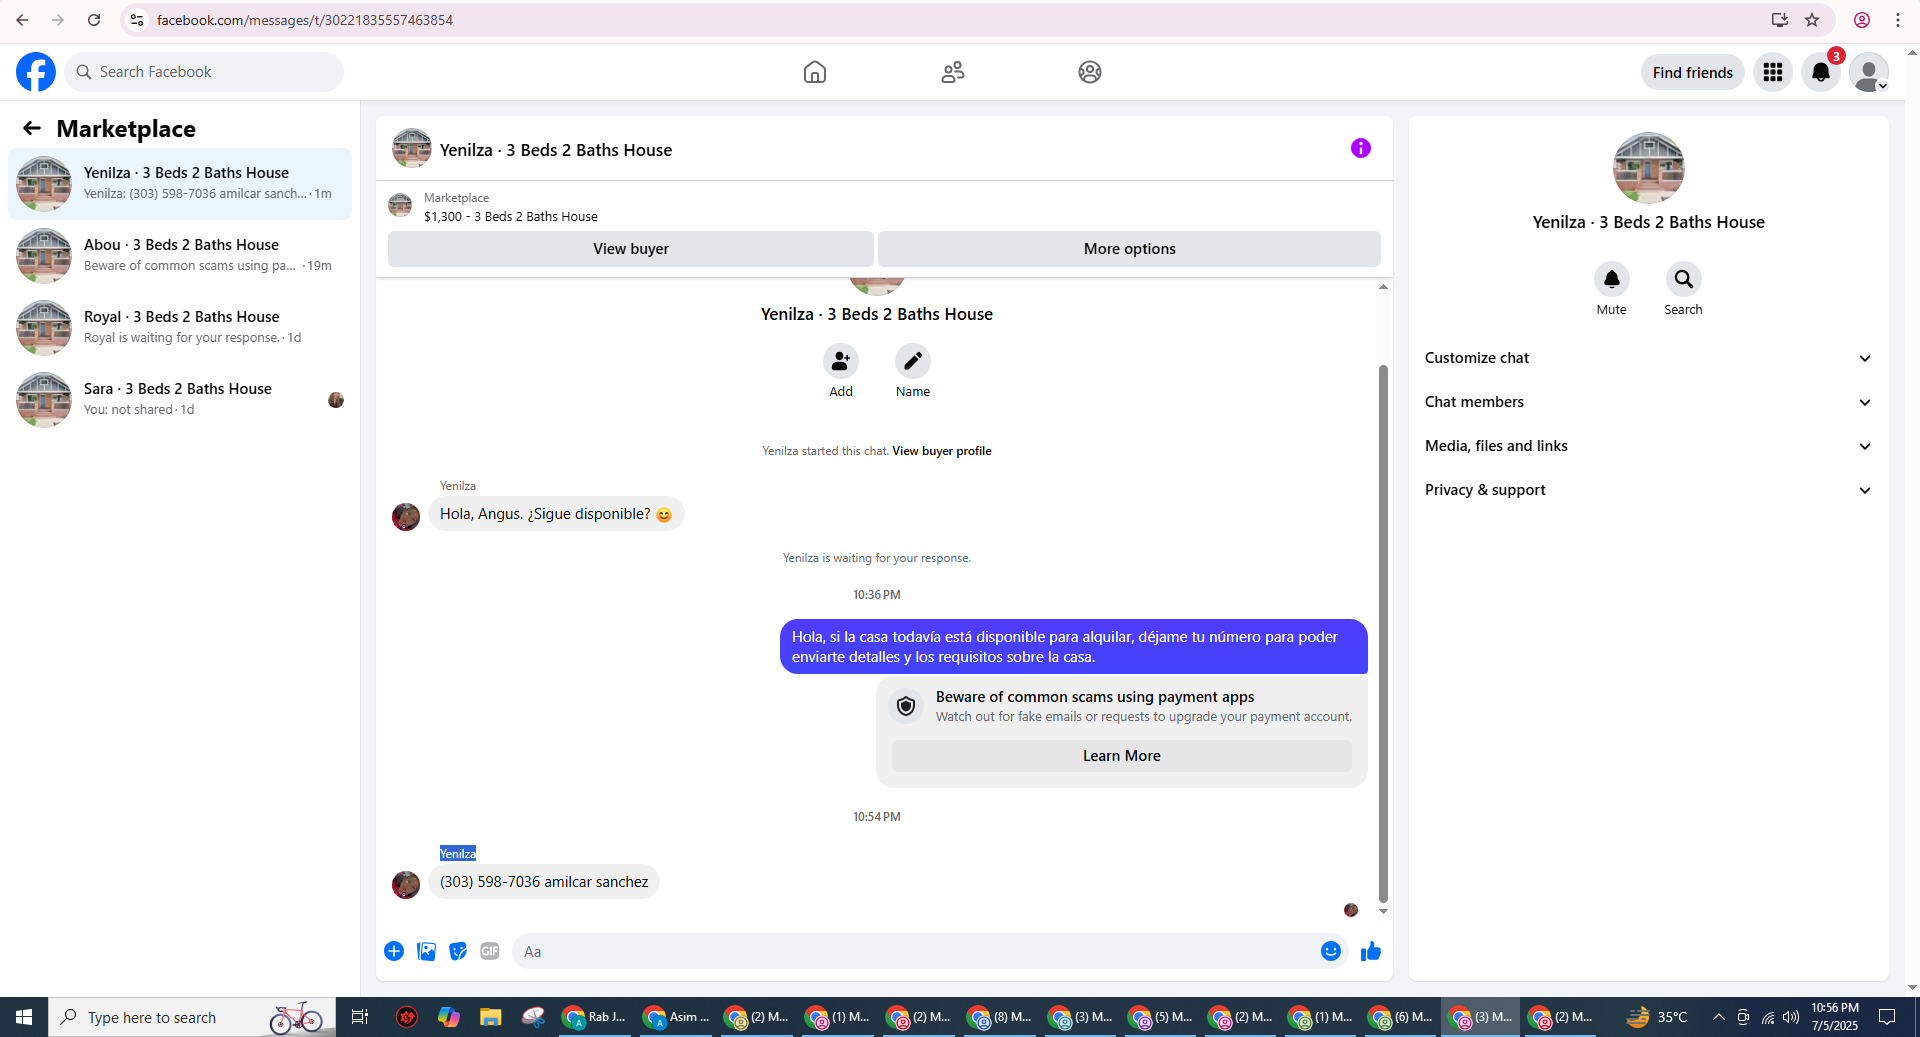Open the Abou conversation in list

pos(180,256)
